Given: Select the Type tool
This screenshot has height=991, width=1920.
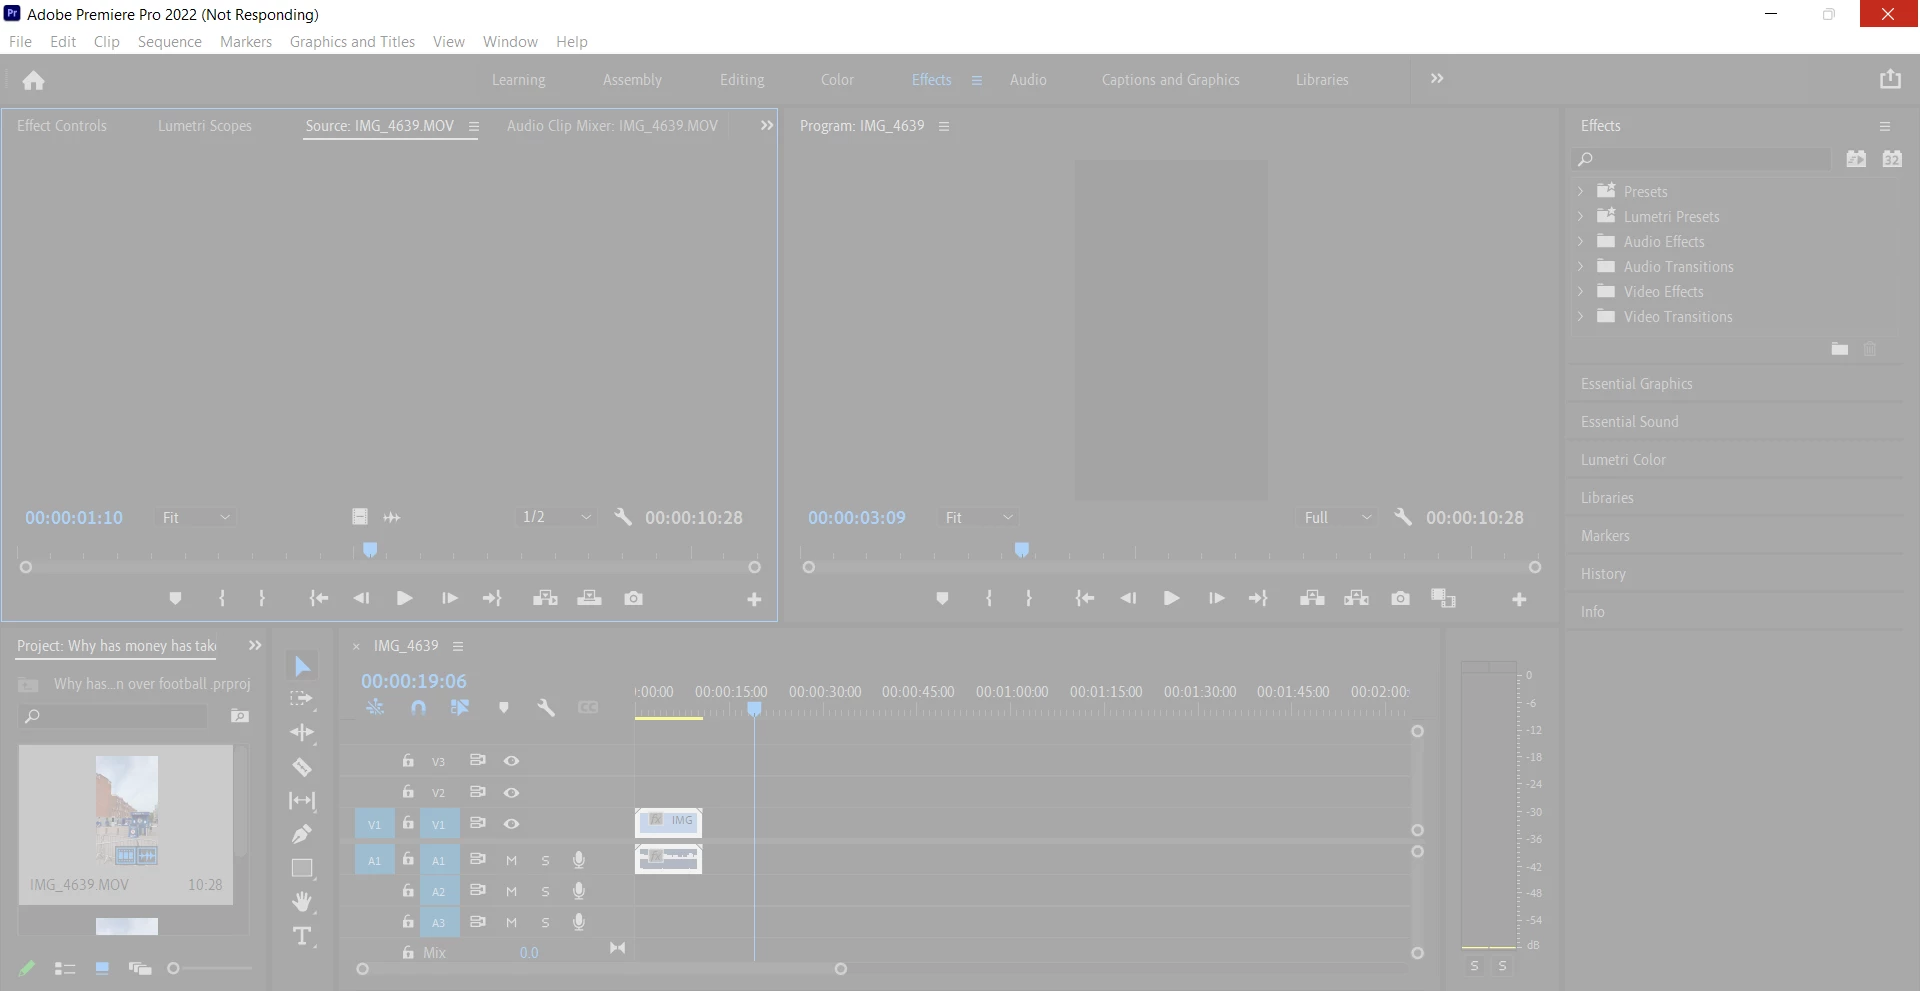Looking at the screenshot, I should click(302, 937).
